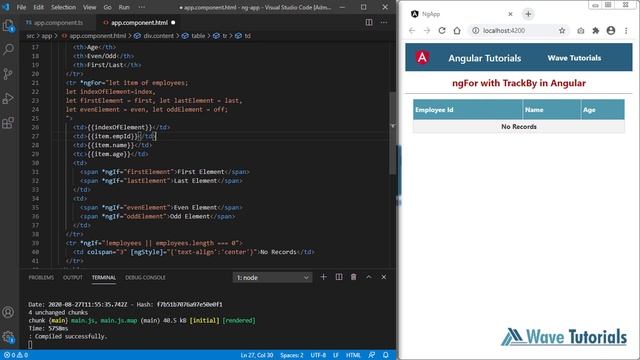Click the camera extension icon in Chrome
Screen dimensions: 640x360
581,31
